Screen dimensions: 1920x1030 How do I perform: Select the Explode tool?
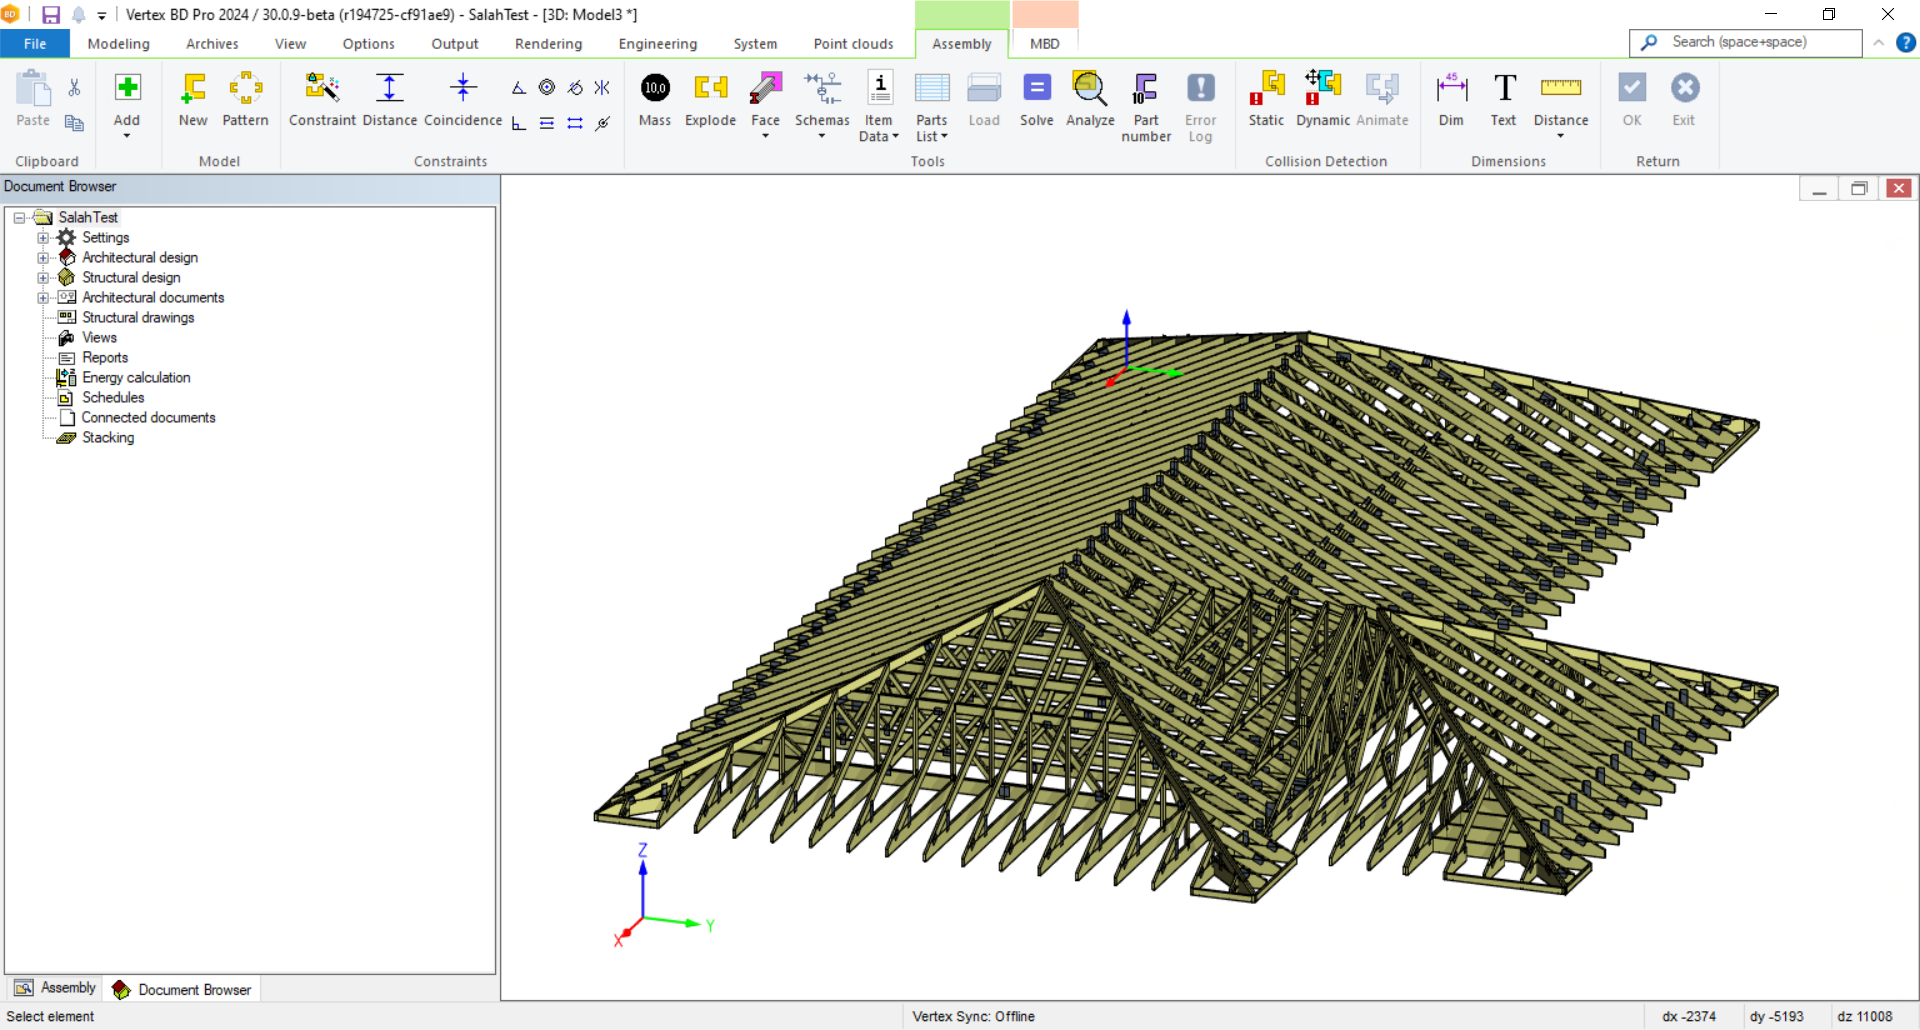point(710,89)
